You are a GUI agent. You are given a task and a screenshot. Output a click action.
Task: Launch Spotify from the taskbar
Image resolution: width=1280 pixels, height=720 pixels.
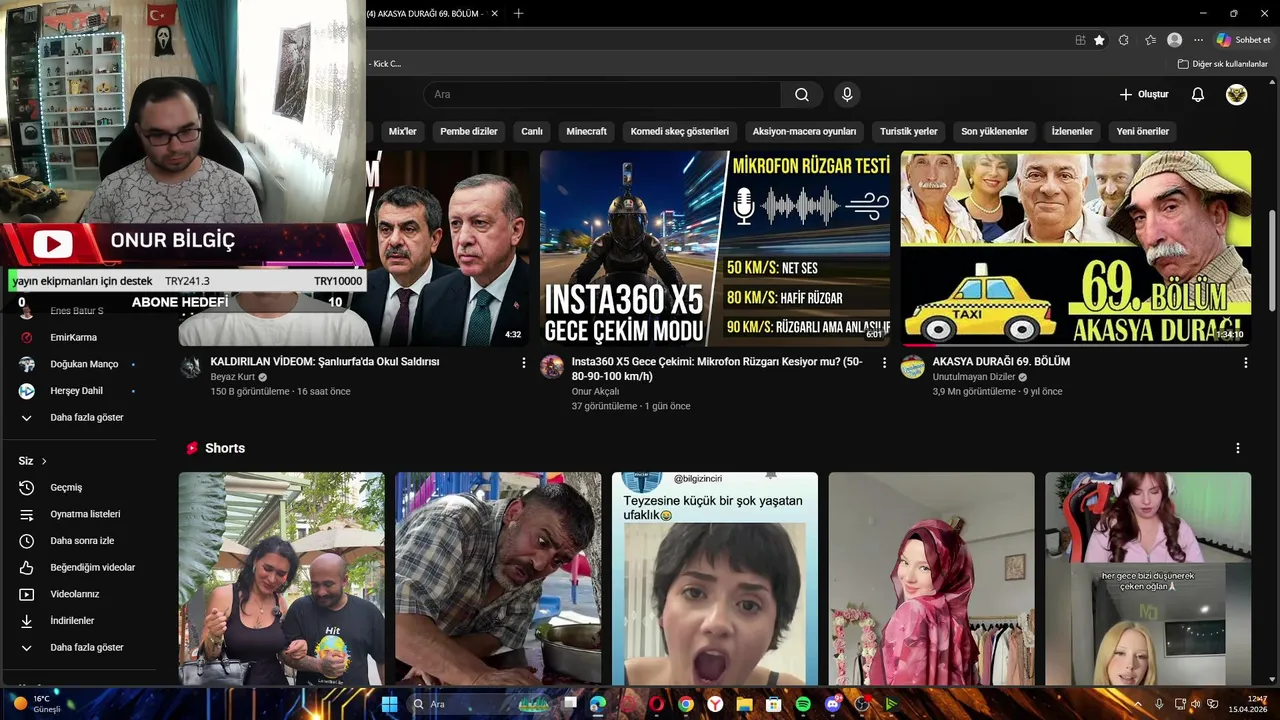point(803,704)
